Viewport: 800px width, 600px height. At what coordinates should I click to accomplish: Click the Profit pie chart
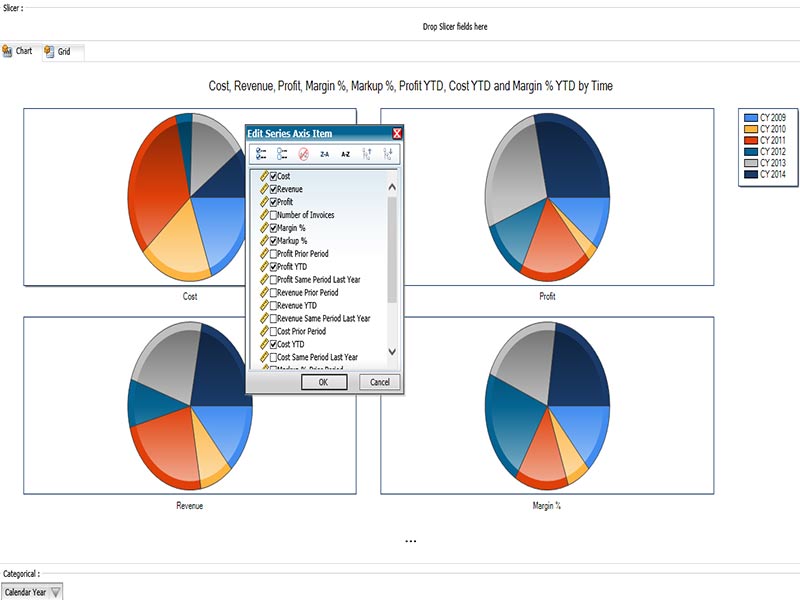(547, 197)
